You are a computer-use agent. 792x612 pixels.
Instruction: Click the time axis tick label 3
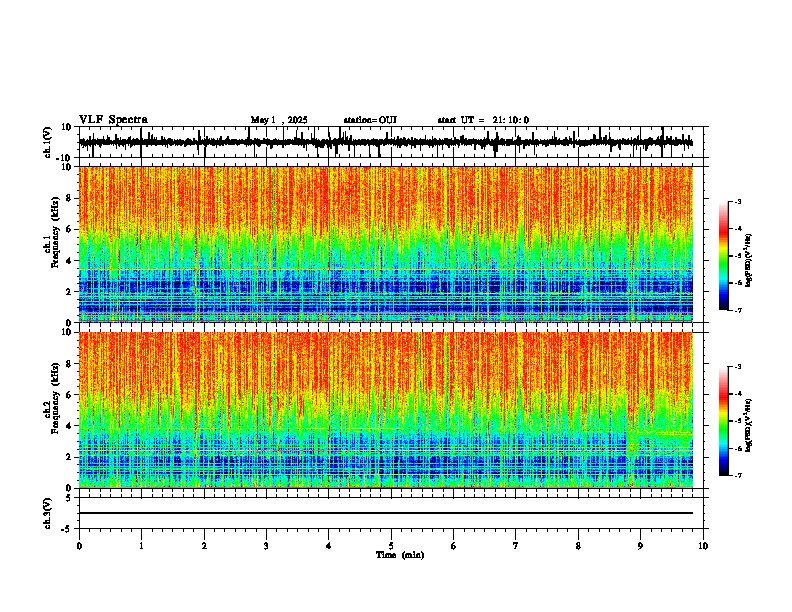(266, 546)
